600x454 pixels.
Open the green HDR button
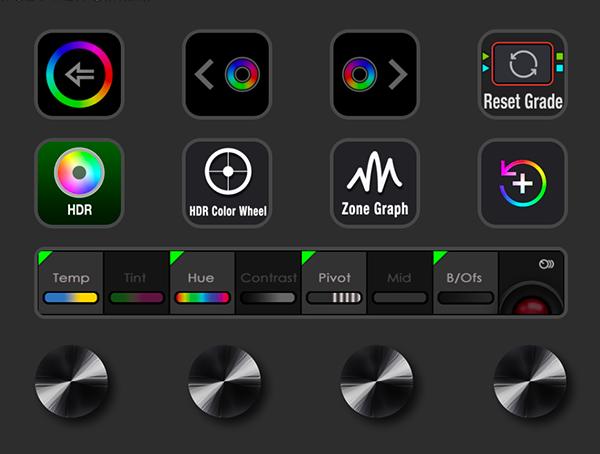click(x=79, y=183)
